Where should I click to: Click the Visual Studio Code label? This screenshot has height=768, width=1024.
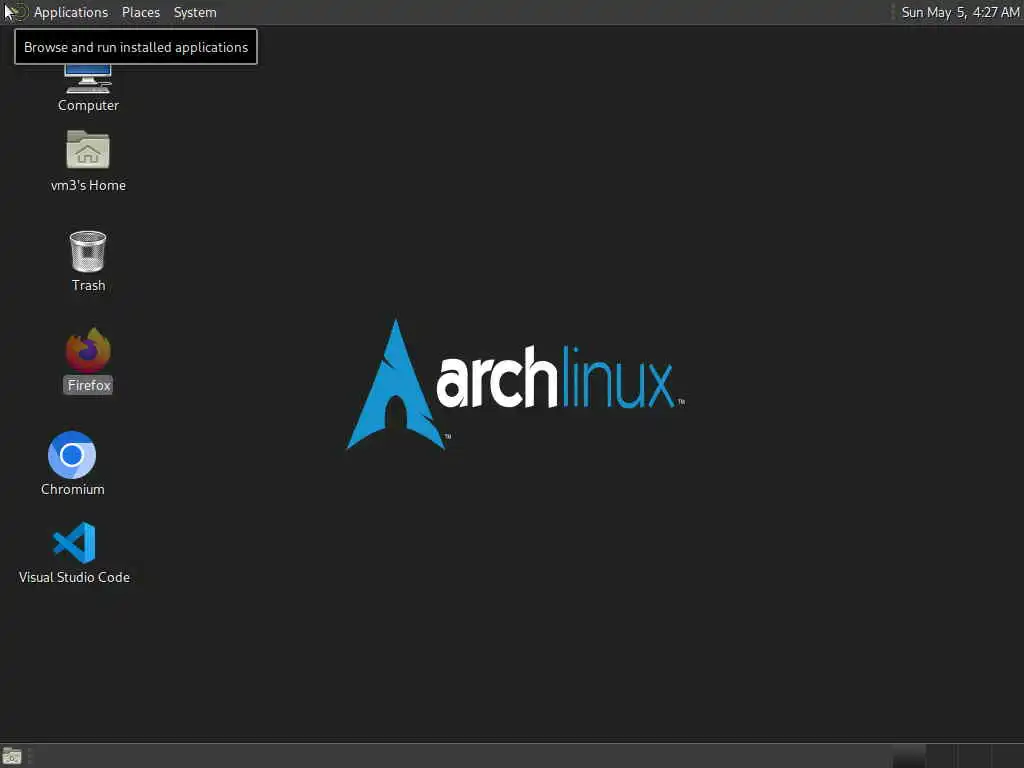pos(74,577)
